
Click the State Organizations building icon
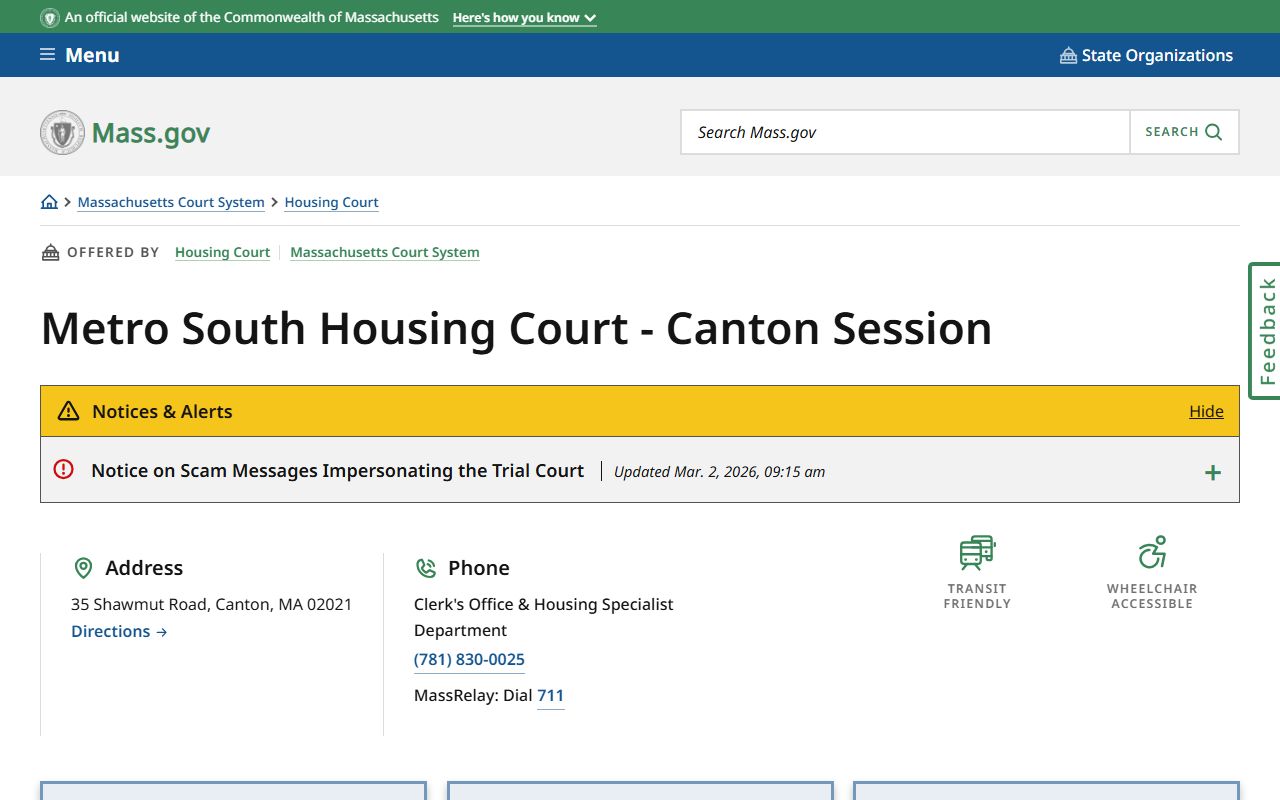pos(1068,55)
